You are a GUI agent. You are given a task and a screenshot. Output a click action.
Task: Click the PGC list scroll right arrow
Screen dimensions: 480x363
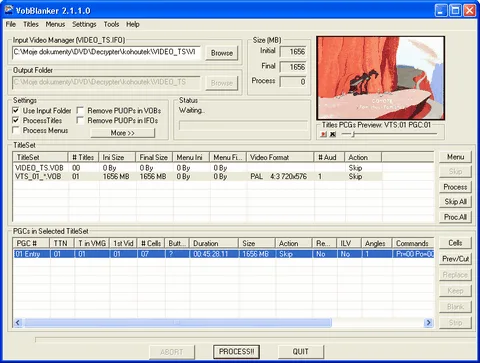[x=429, y=322]
